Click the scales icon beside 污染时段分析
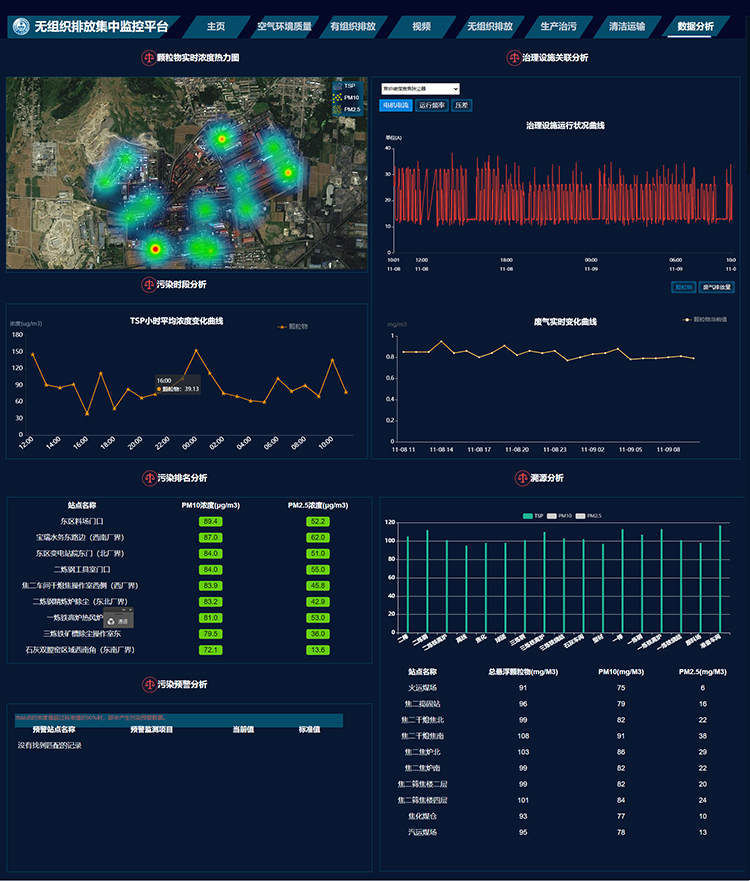Screen dimensions: 750x881 (x=148, y=285)
